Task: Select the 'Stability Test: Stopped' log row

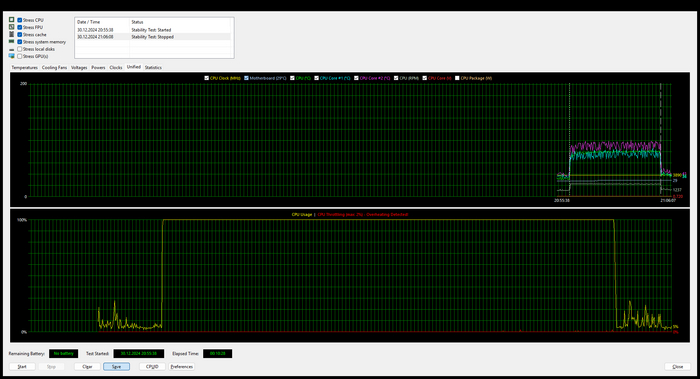Action: tap(153, 37)
